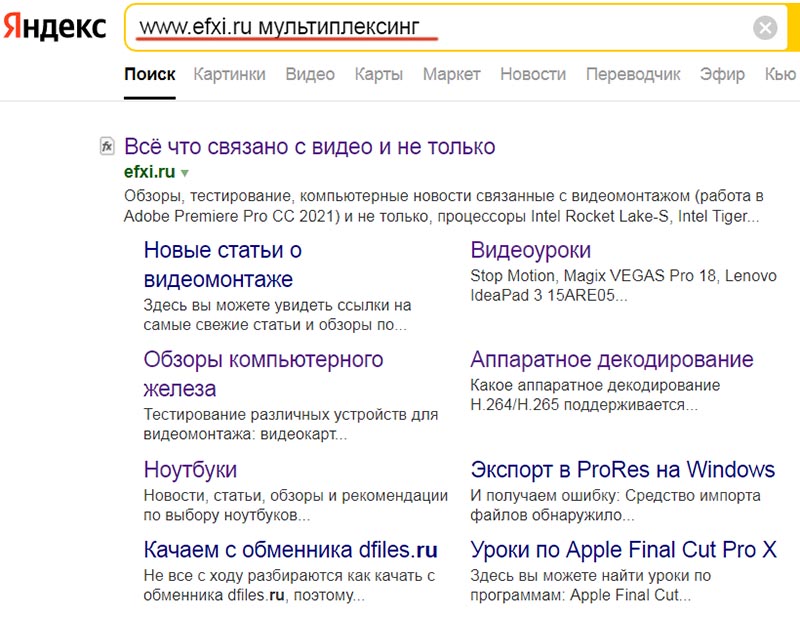Open the Видео tab
This screenshot has width=800, height=617.
point(310,75)
